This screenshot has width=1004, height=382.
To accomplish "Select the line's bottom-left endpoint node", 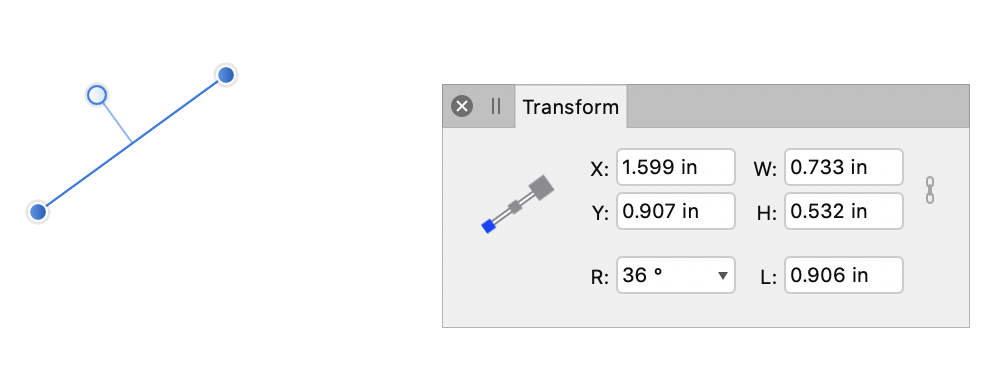I will pyautogui.click(x=38, y=211).
